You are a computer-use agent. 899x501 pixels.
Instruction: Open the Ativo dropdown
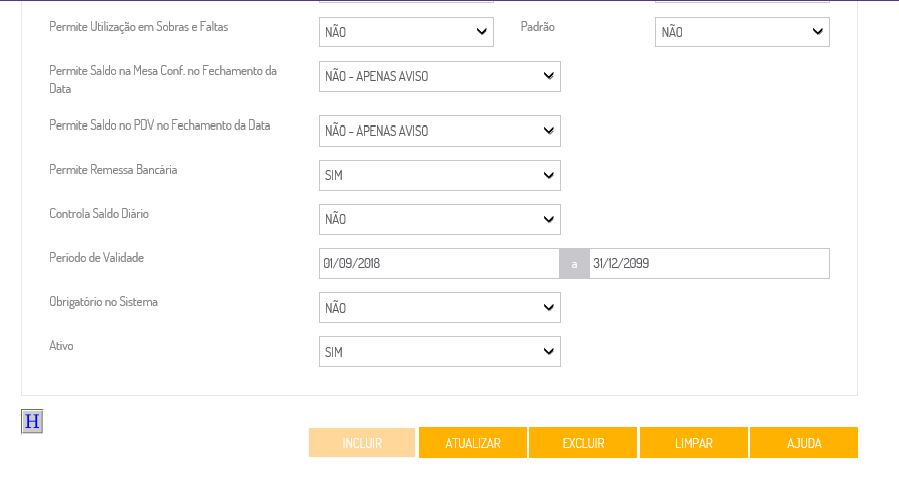(439, 352)
